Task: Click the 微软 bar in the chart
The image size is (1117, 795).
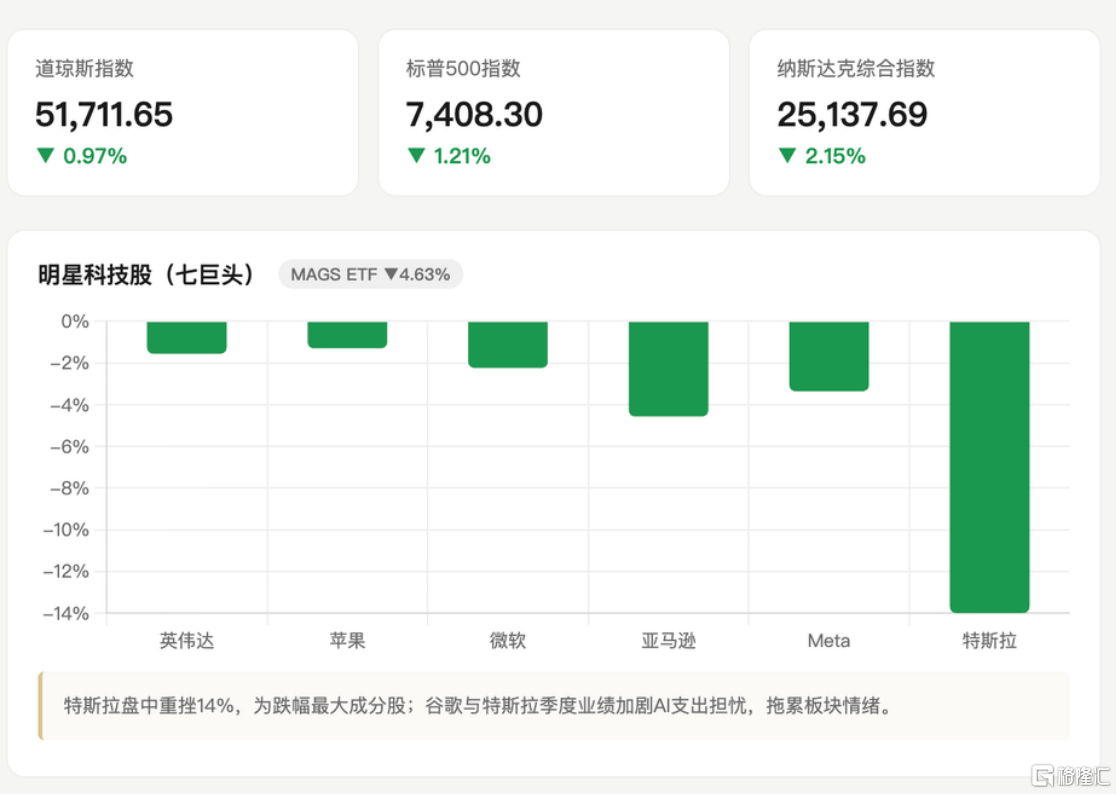Action: pos(507,345)
